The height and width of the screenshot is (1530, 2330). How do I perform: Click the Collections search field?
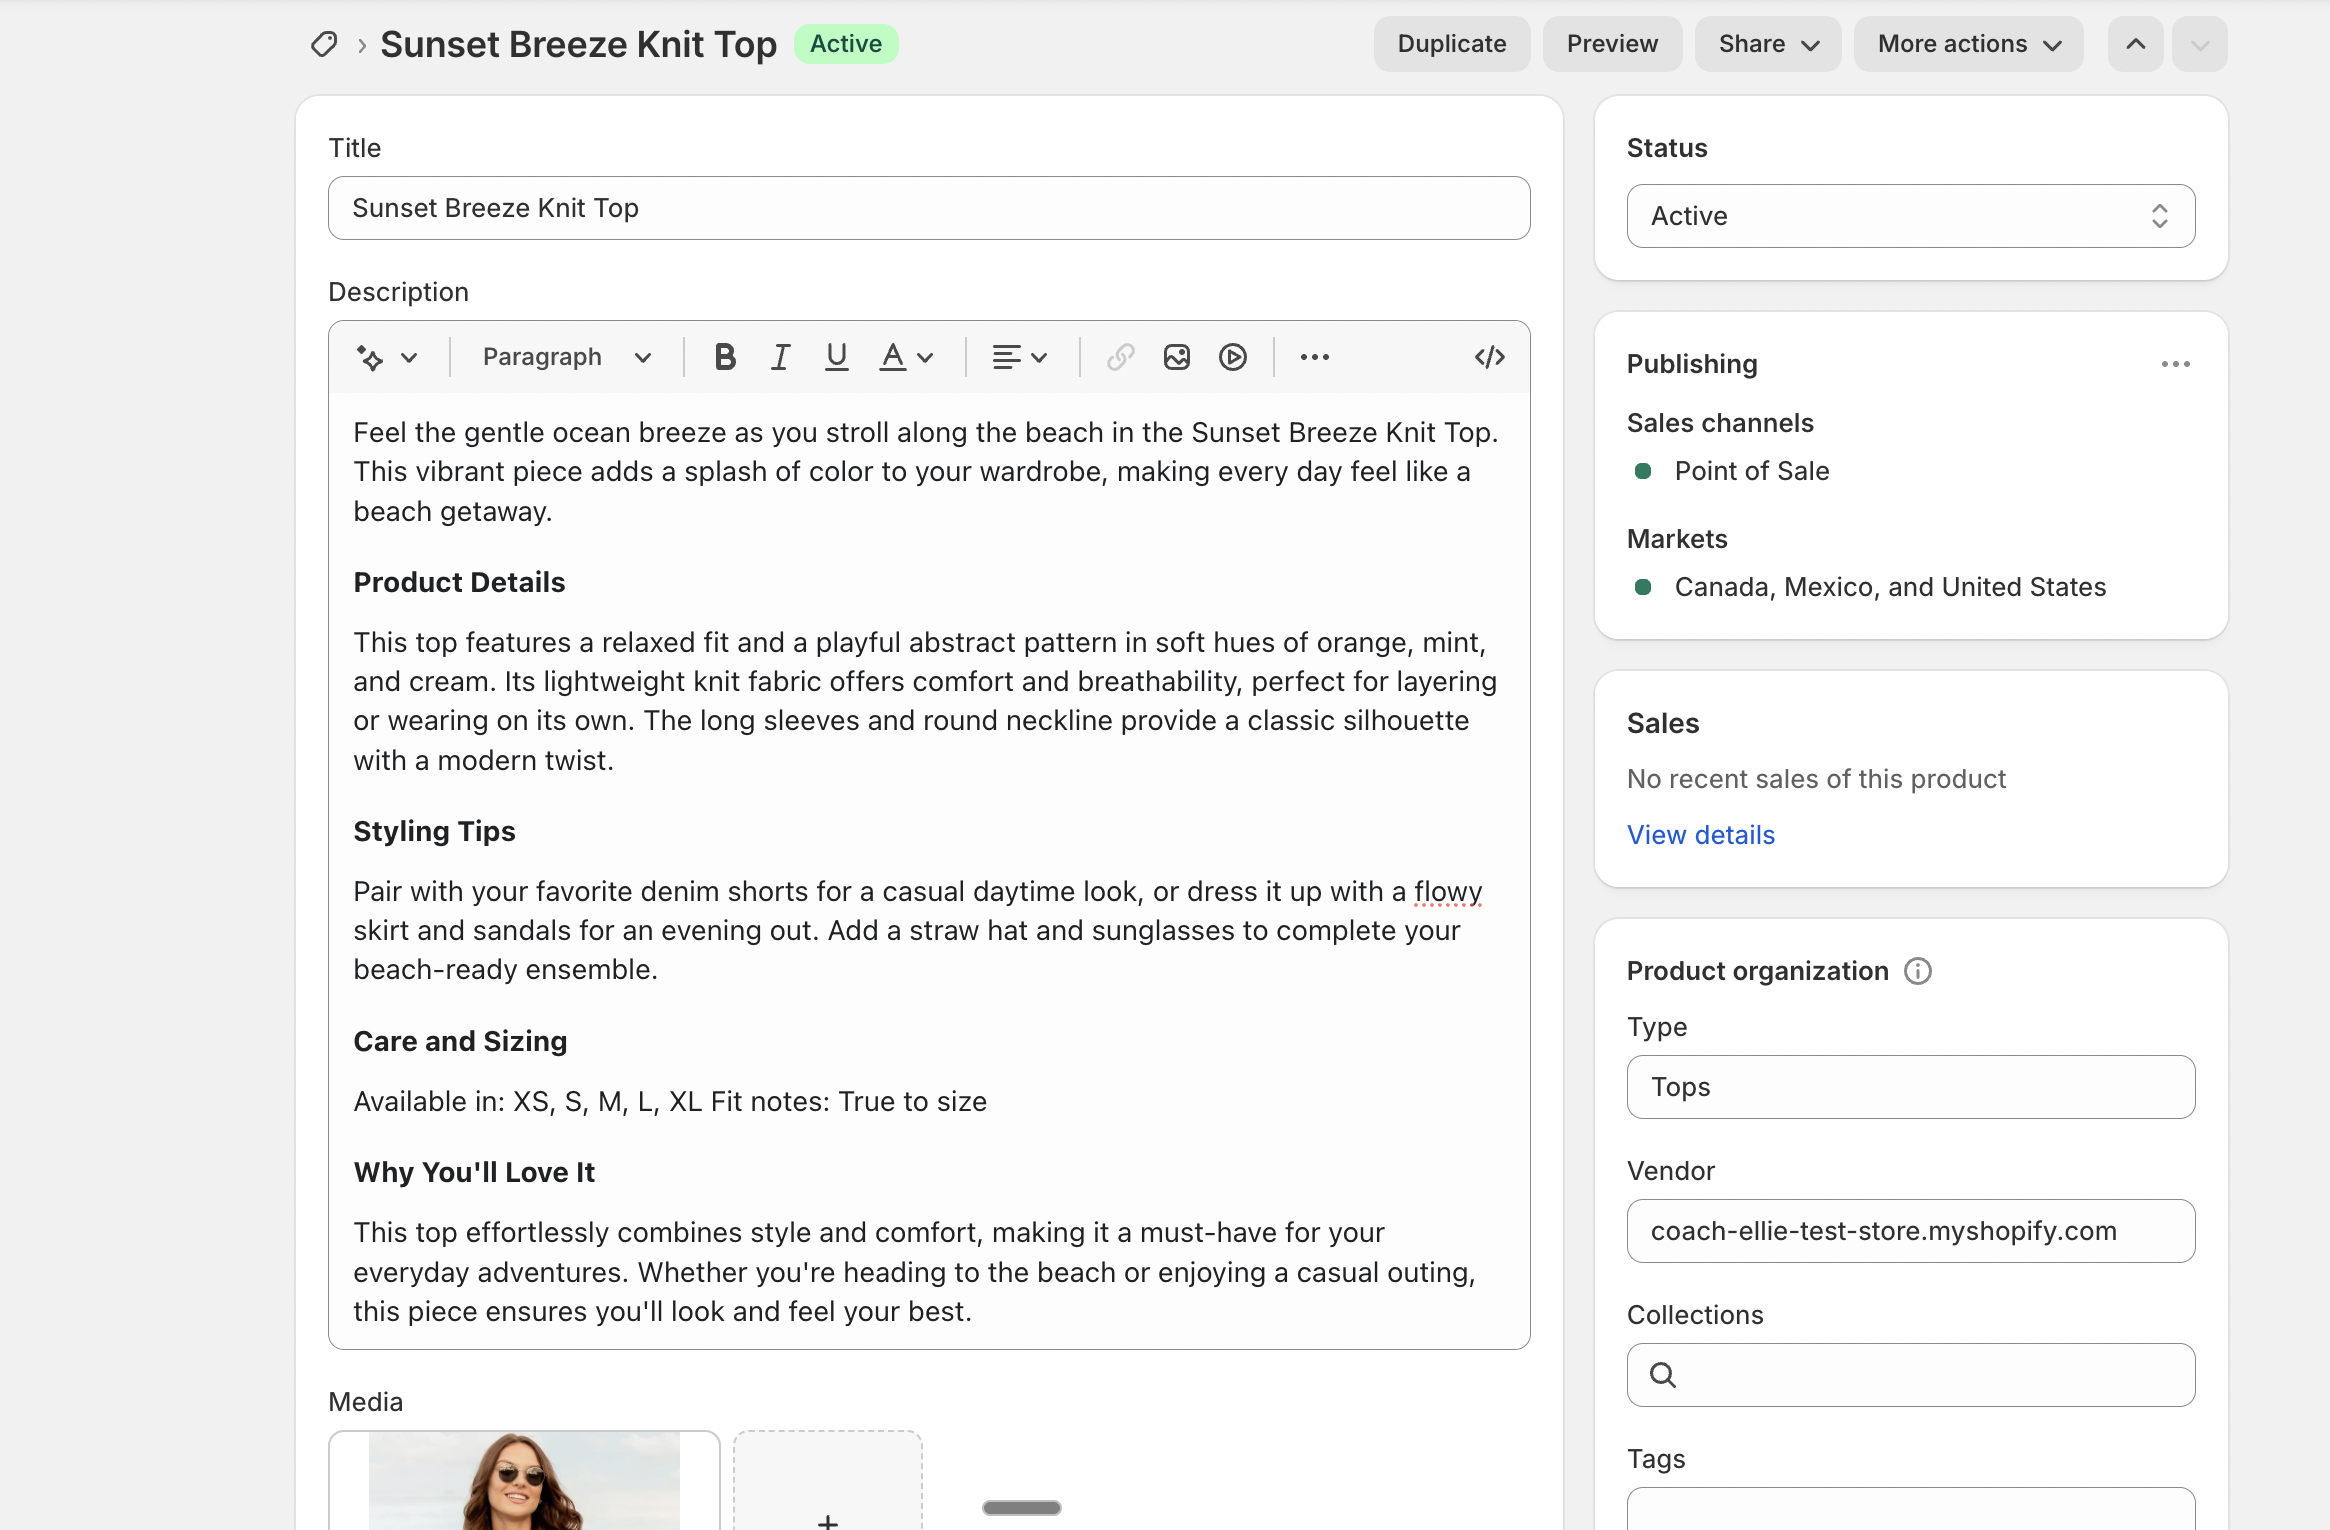[x=1910, y=1375]
